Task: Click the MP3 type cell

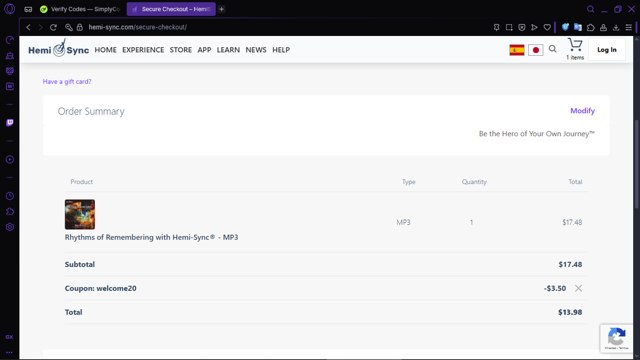Action: (403, 222)
